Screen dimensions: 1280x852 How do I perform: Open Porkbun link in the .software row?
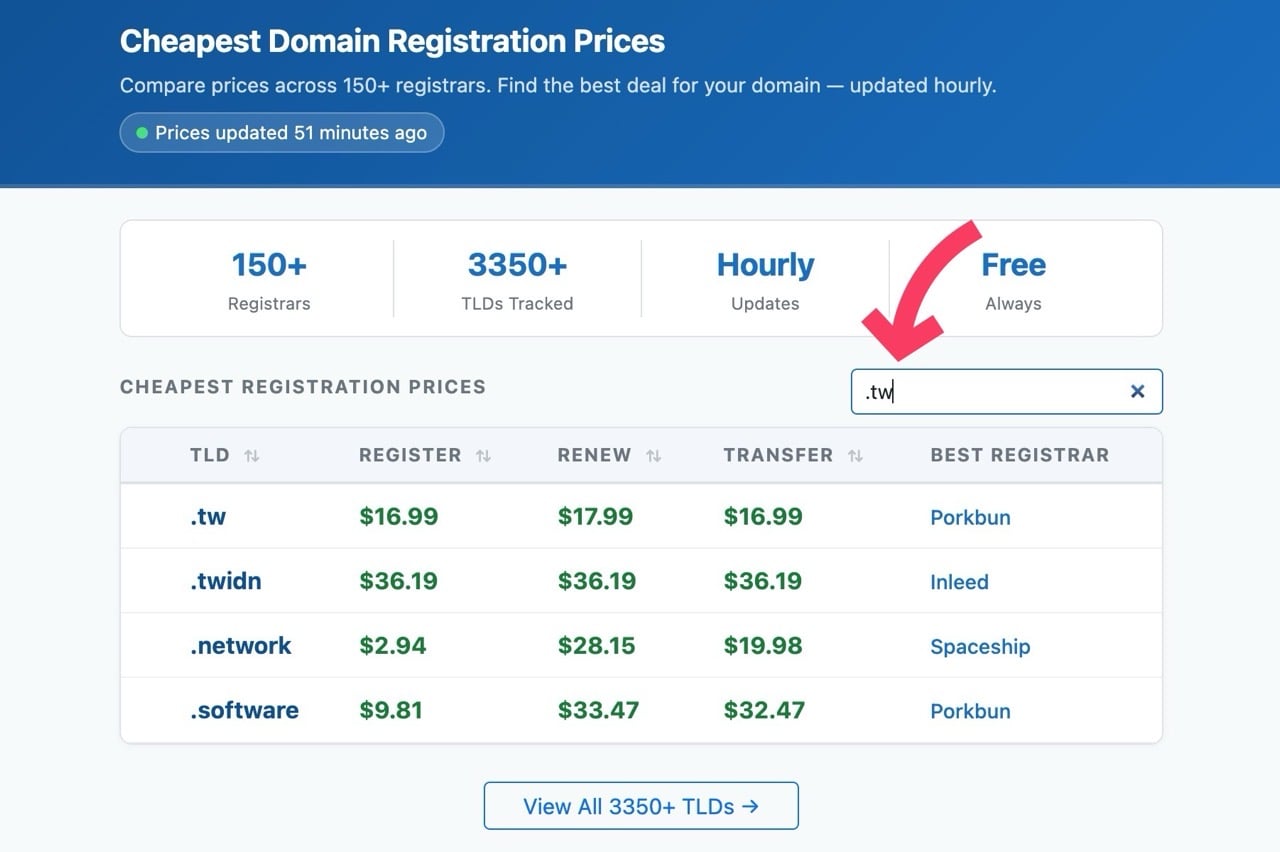tap(970, 711)
